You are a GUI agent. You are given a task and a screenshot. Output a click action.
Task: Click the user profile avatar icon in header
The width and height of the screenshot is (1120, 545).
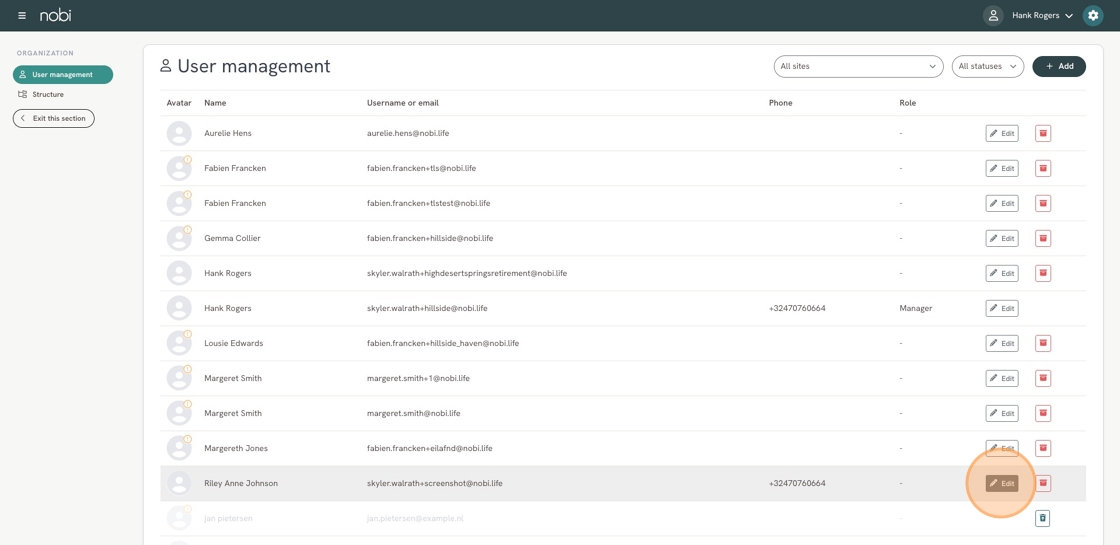tap(993, 16)
